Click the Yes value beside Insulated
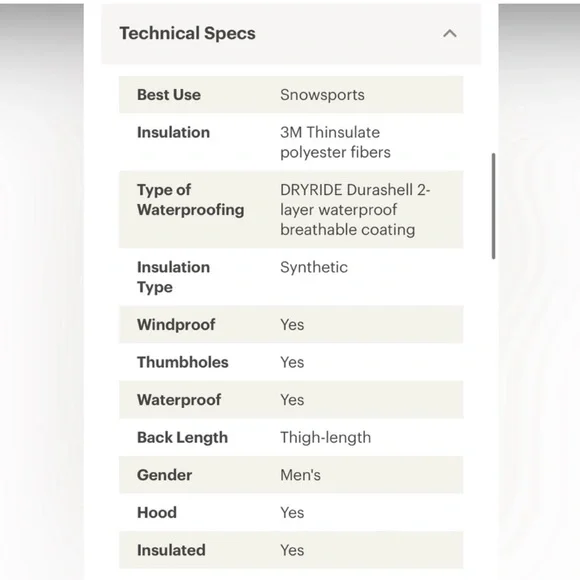Viewport: 580px width, 580px height. [x=292, y=550]
